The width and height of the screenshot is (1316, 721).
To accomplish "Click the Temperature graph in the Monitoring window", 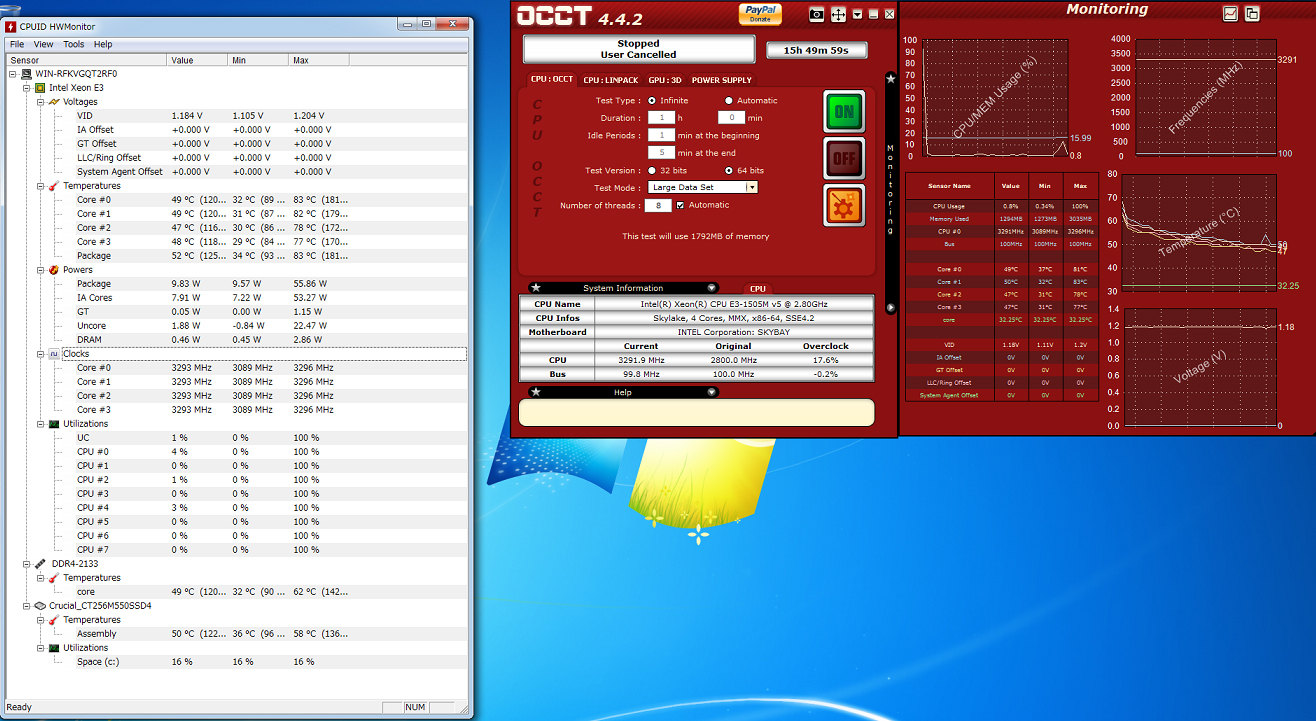I will point(1199,233).
